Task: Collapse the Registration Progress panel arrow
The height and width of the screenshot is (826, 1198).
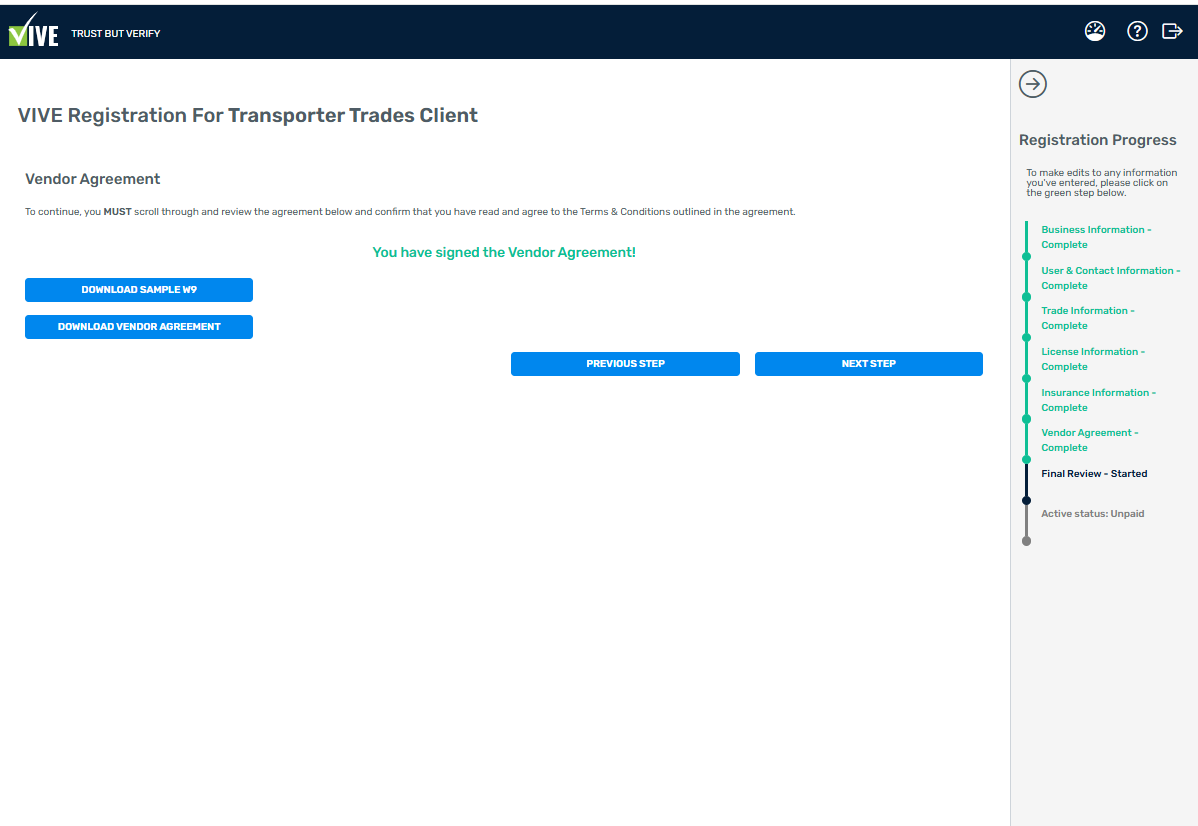Action: pyautogui.click(x=1033, y=84)
